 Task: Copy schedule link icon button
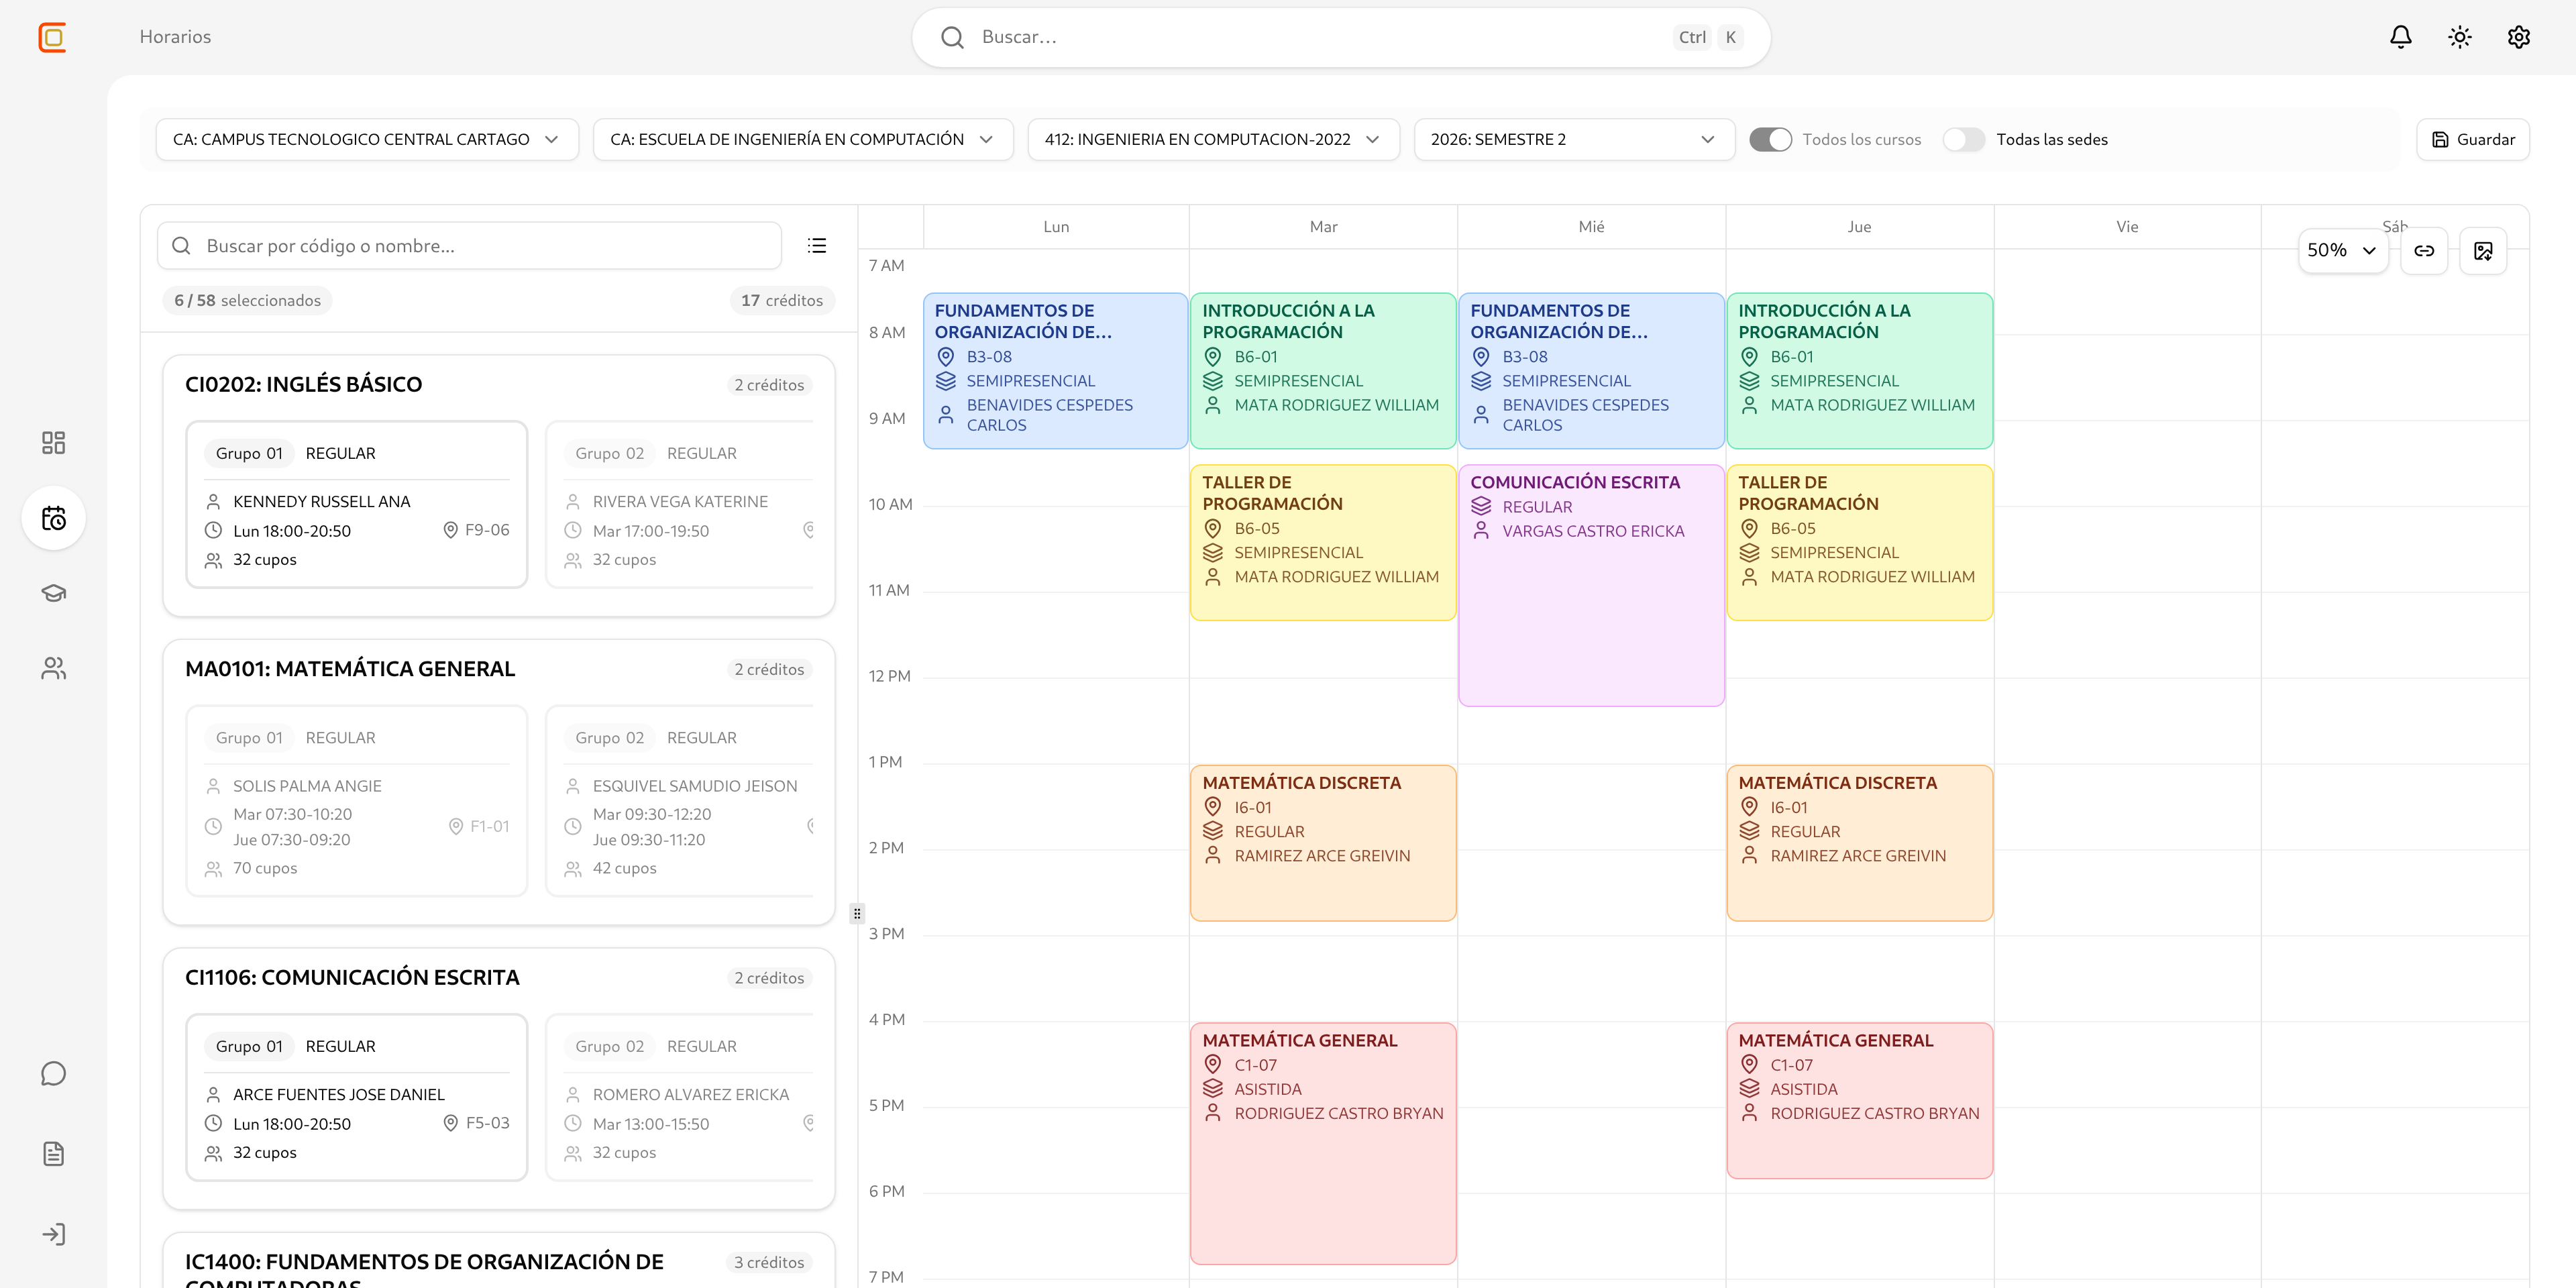(x=2424, y=251)
